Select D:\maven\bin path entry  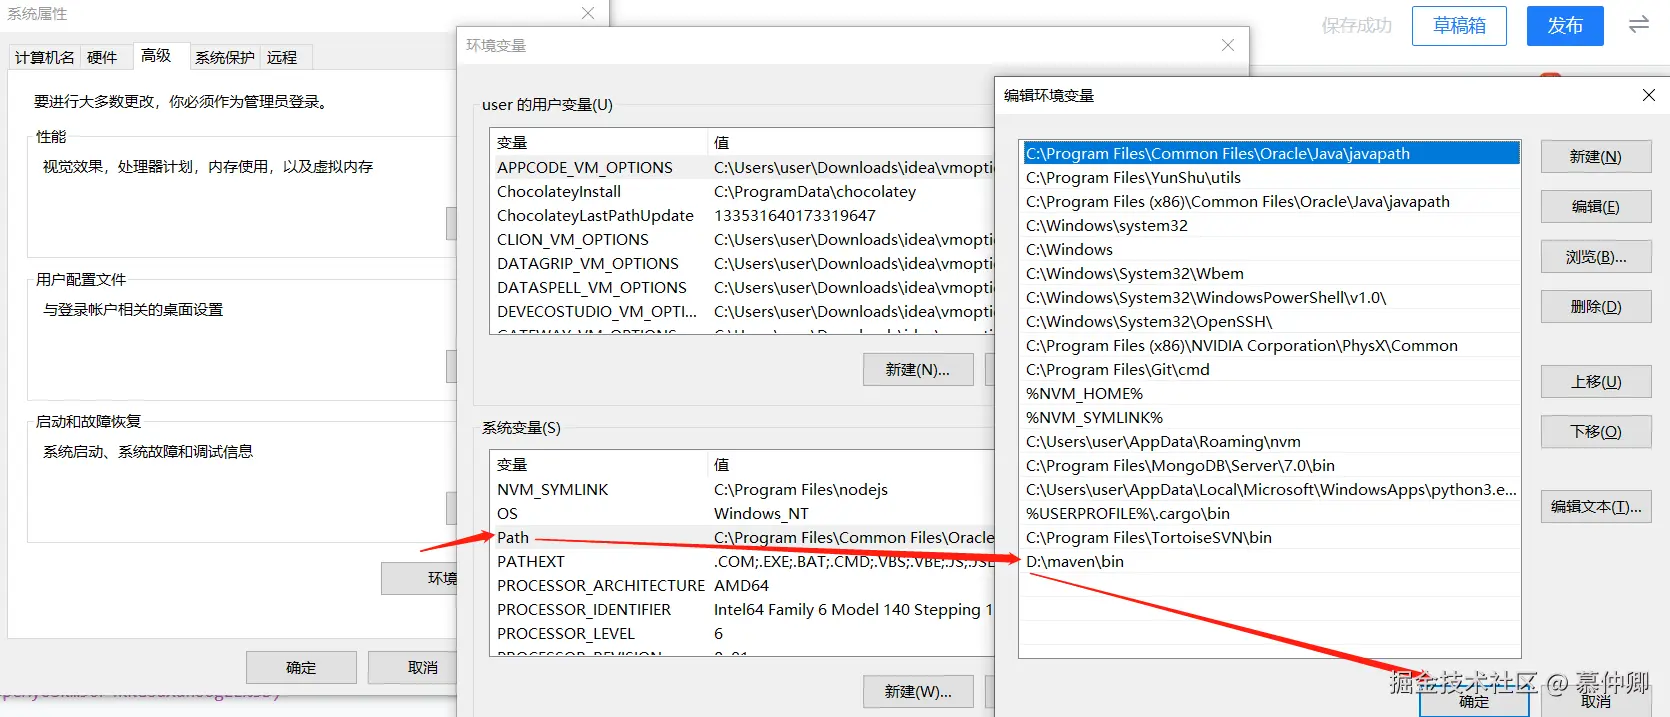pos(1270,561)
